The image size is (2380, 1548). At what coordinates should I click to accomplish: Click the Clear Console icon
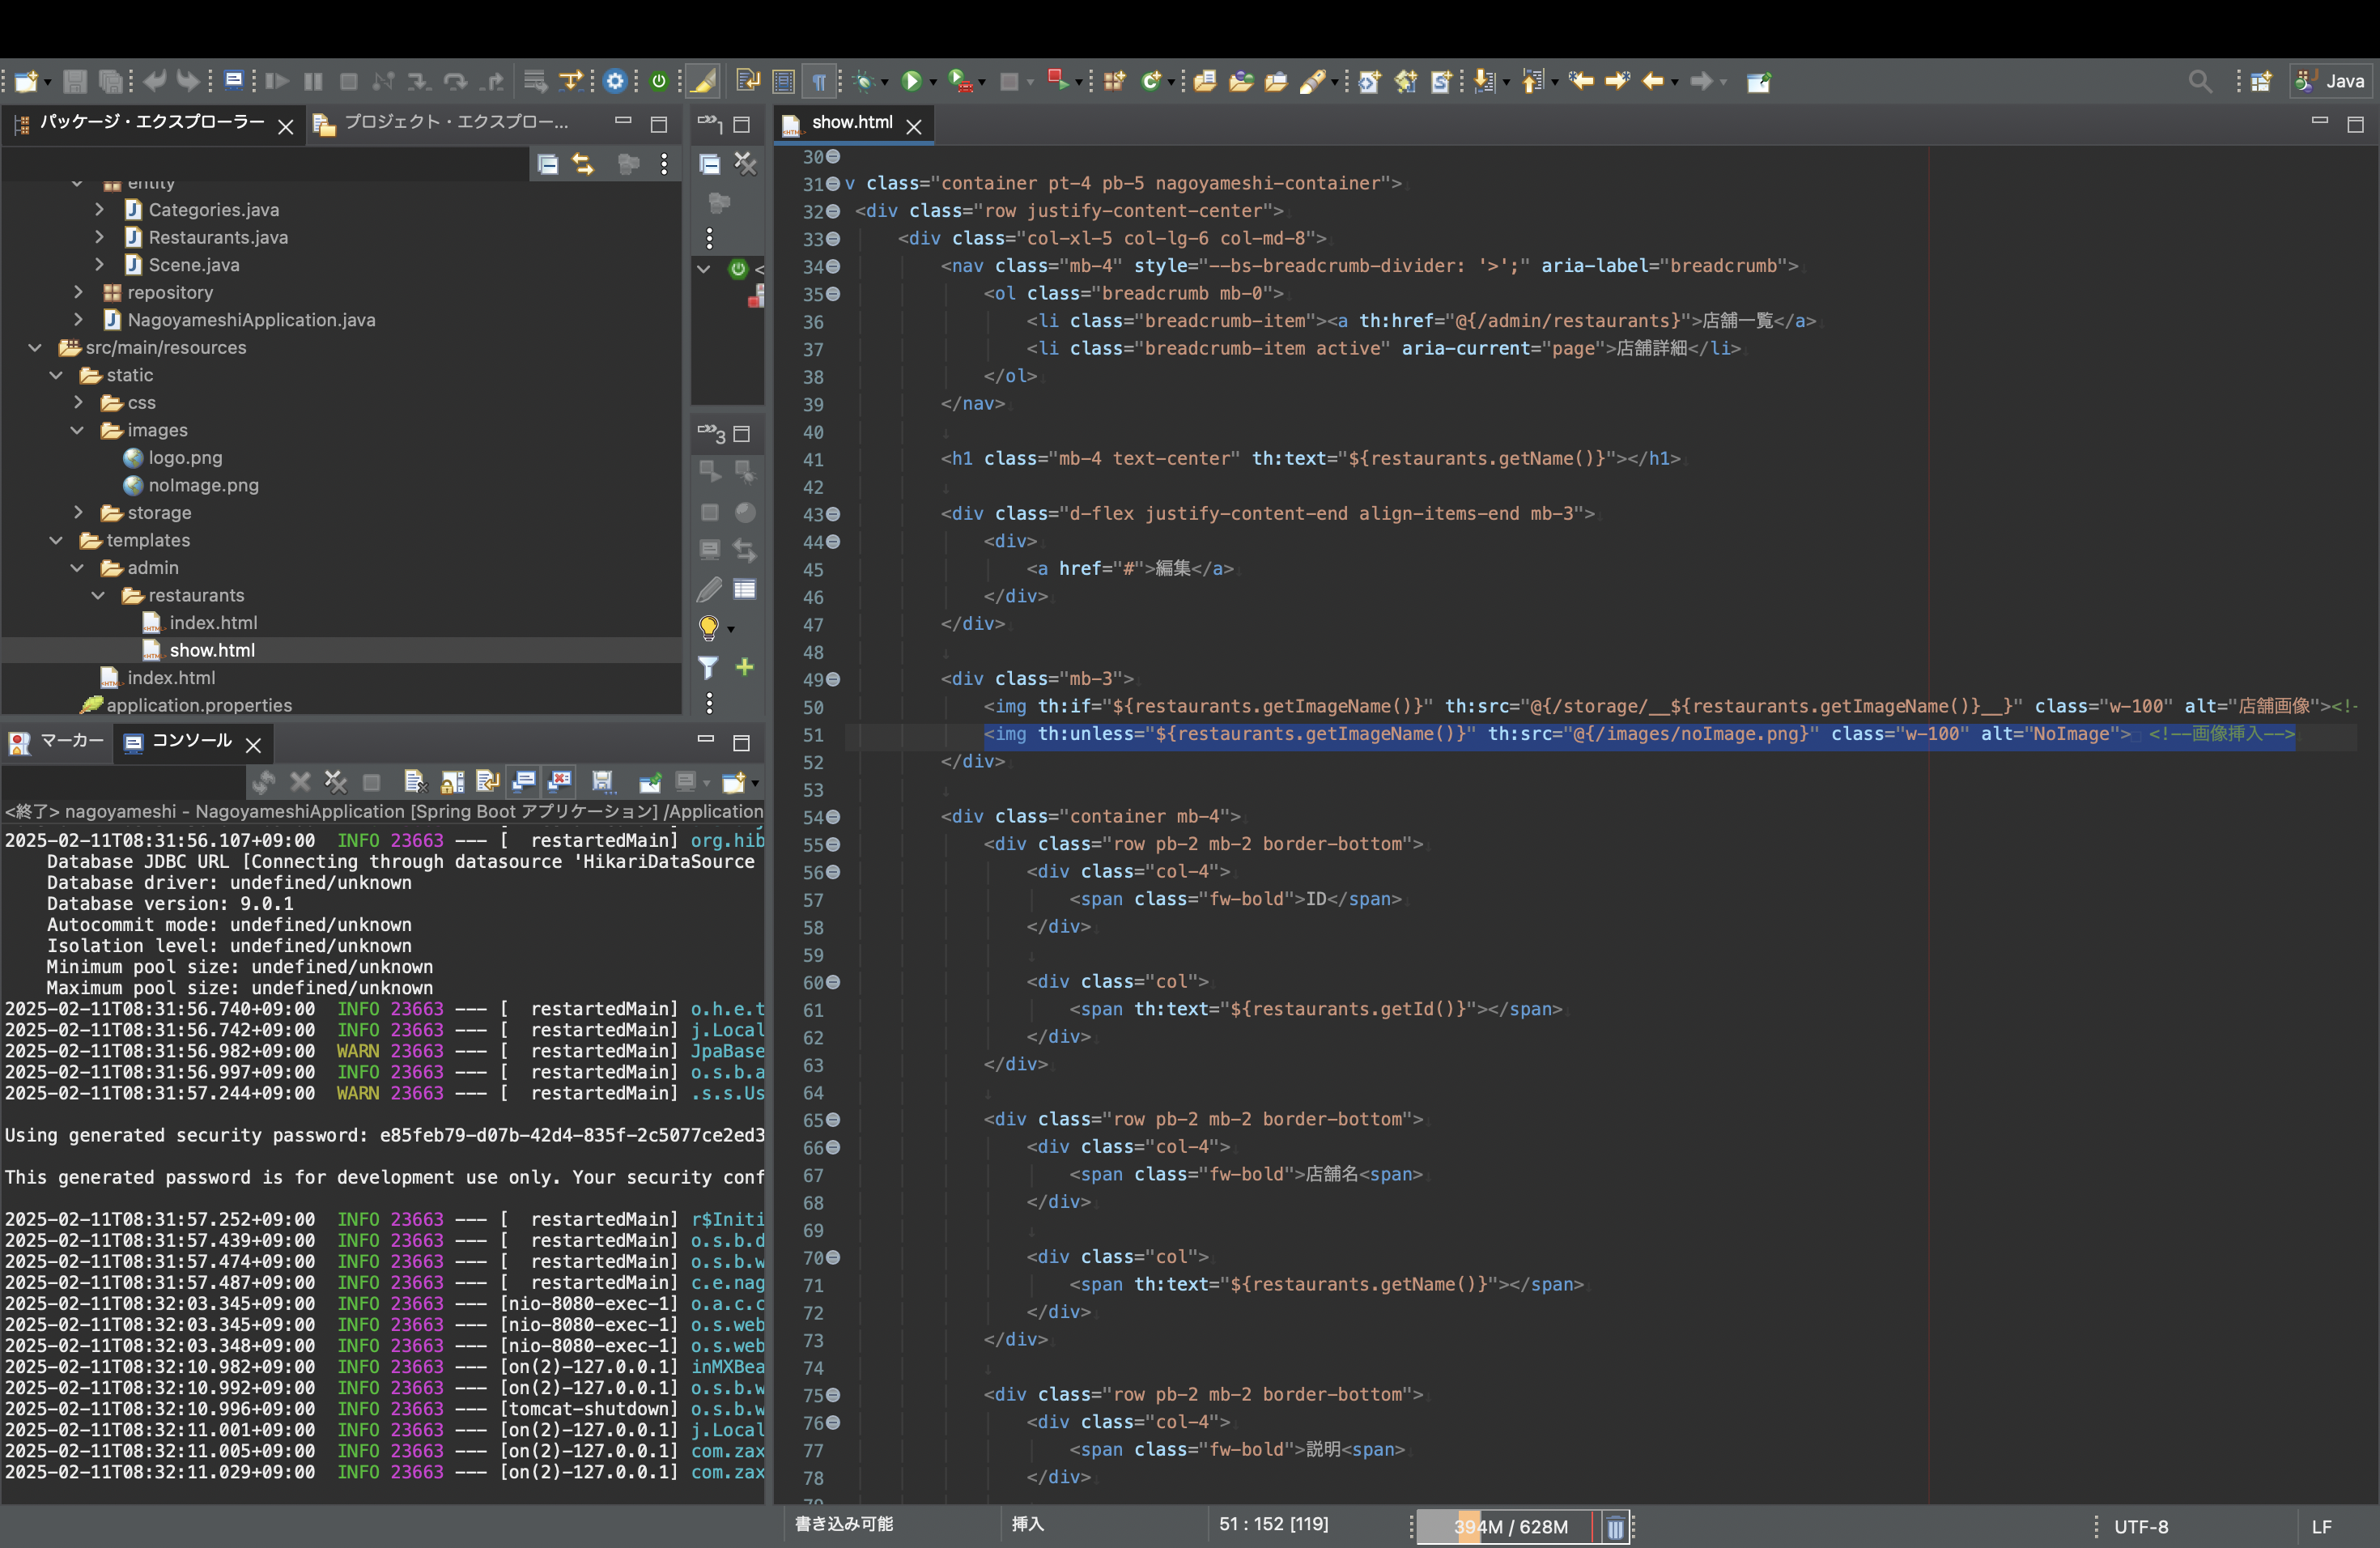point(415,781)
